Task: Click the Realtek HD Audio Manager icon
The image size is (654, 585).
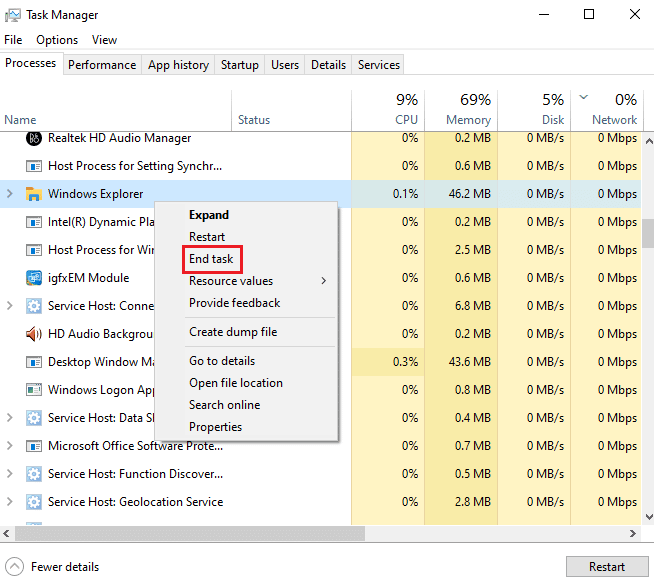Action: pos(34,138)
